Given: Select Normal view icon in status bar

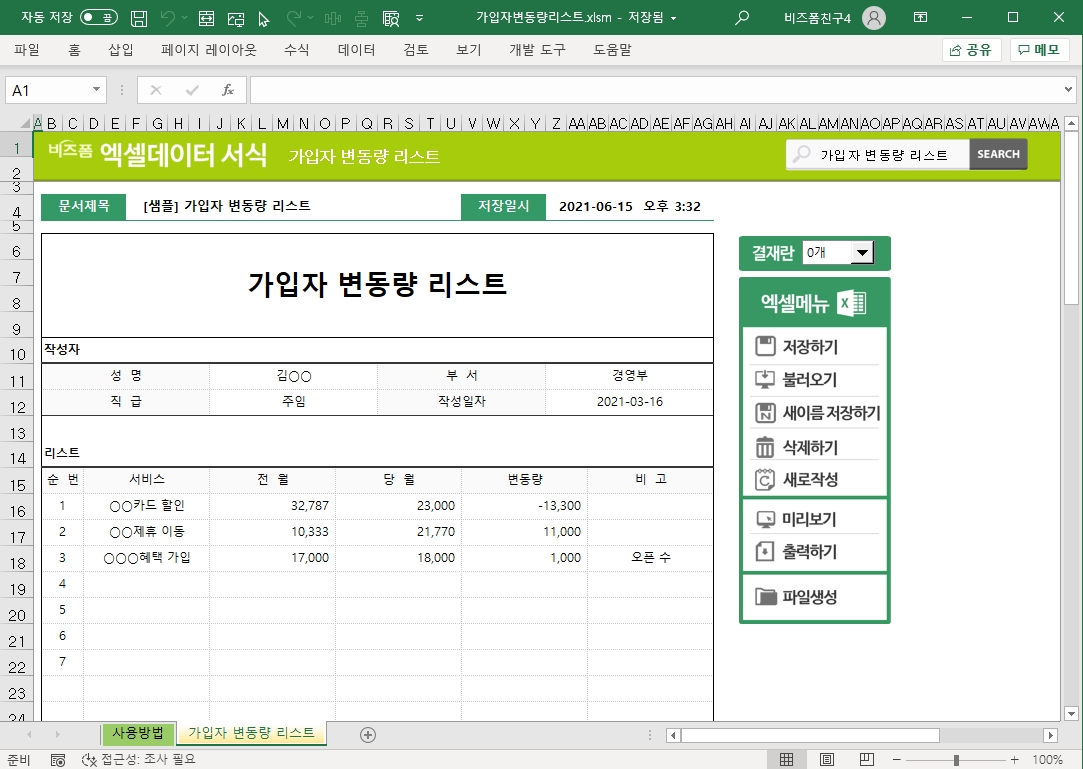Looking at the screenshot, I should coord(787,760).
